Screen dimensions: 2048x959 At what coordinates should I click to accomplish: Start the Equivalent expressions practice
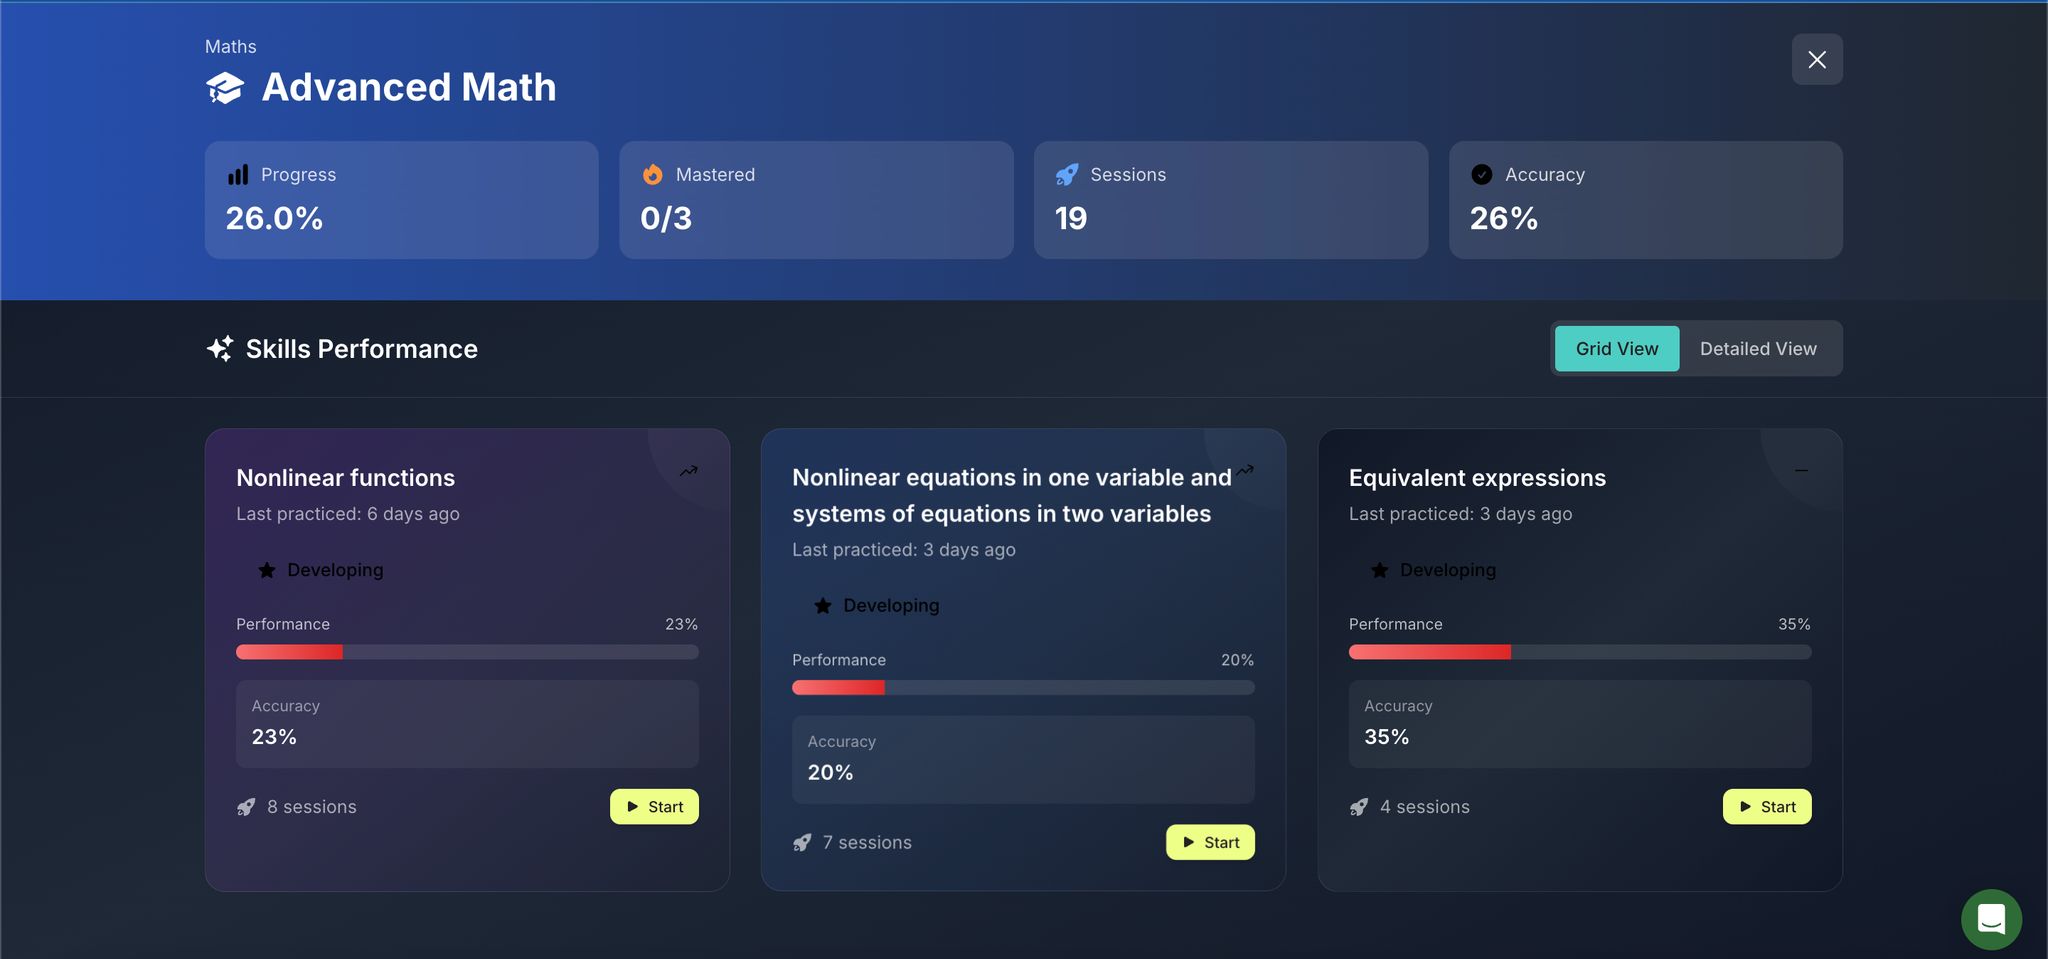tap(1766, 807)
